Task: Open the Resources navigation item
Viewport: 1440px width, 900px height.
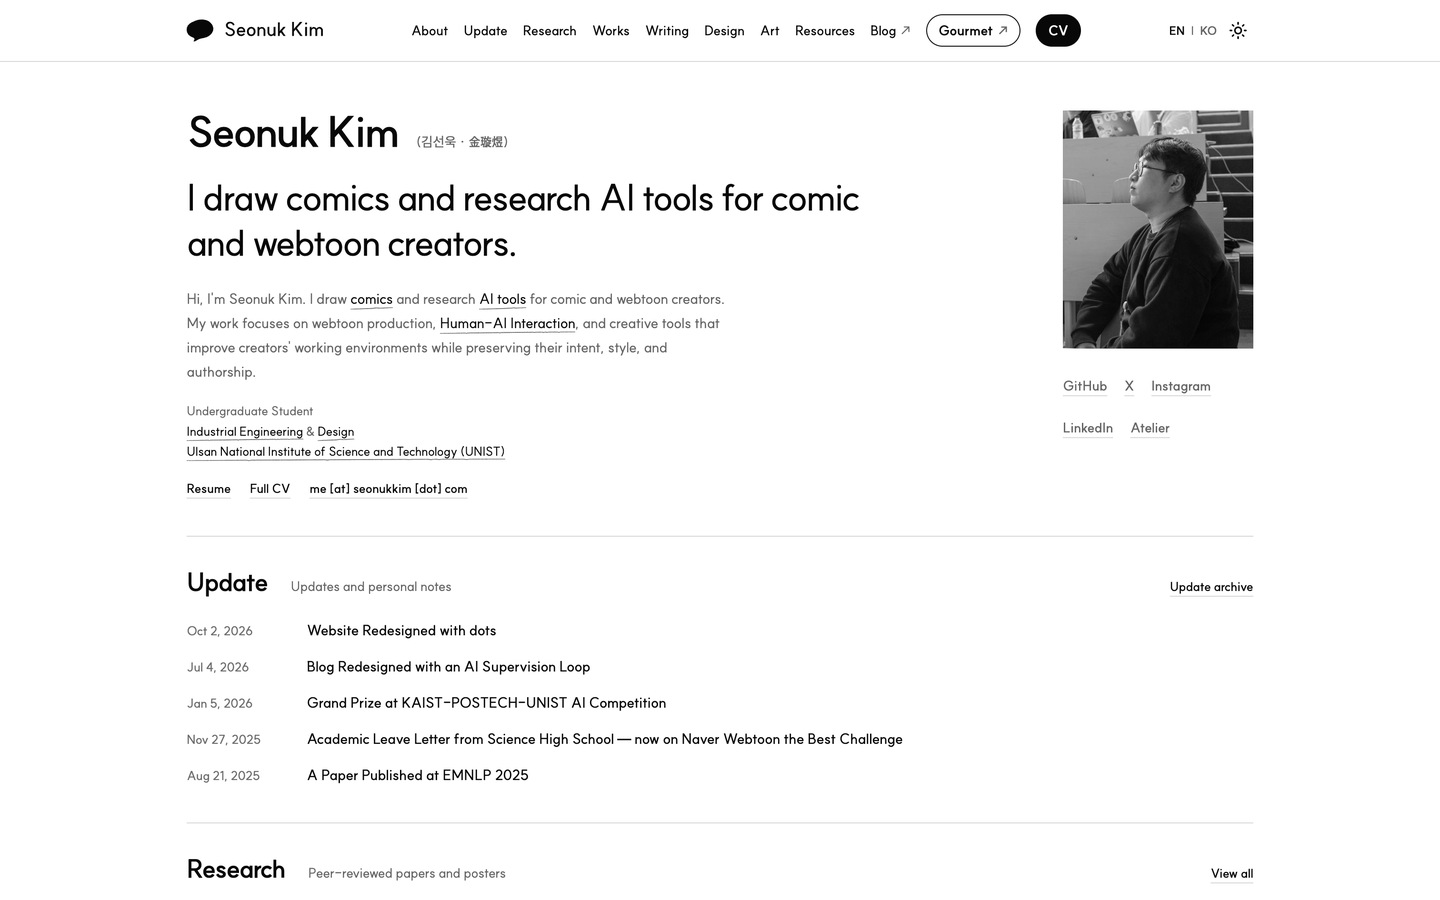Action: [825, 31]
